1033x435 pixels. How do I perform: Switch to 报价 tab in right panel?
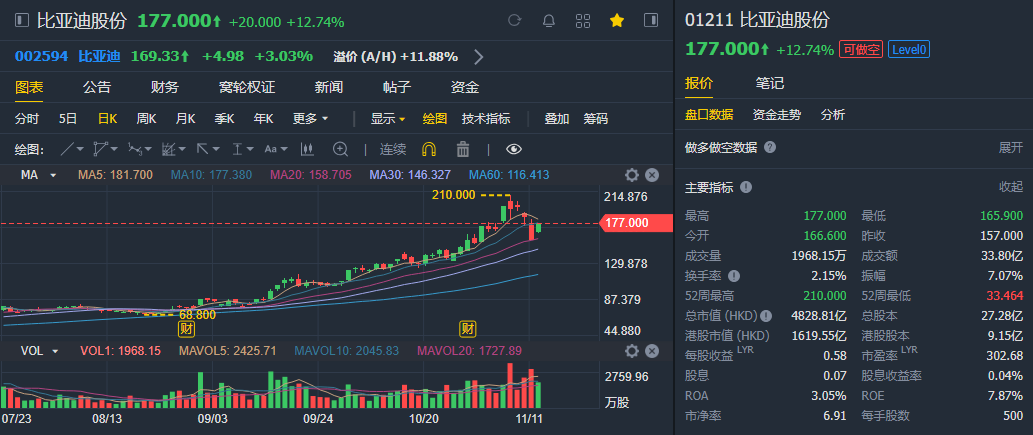click(x=699, y=83)
